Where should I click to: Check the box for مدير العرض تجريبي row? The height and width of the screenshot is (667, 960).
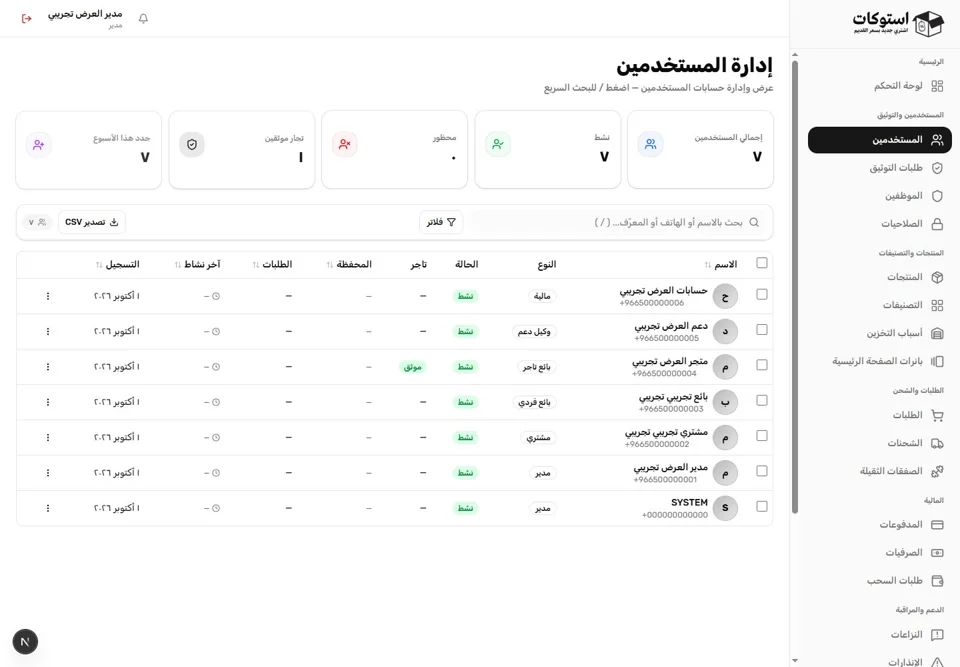(762, 471)
